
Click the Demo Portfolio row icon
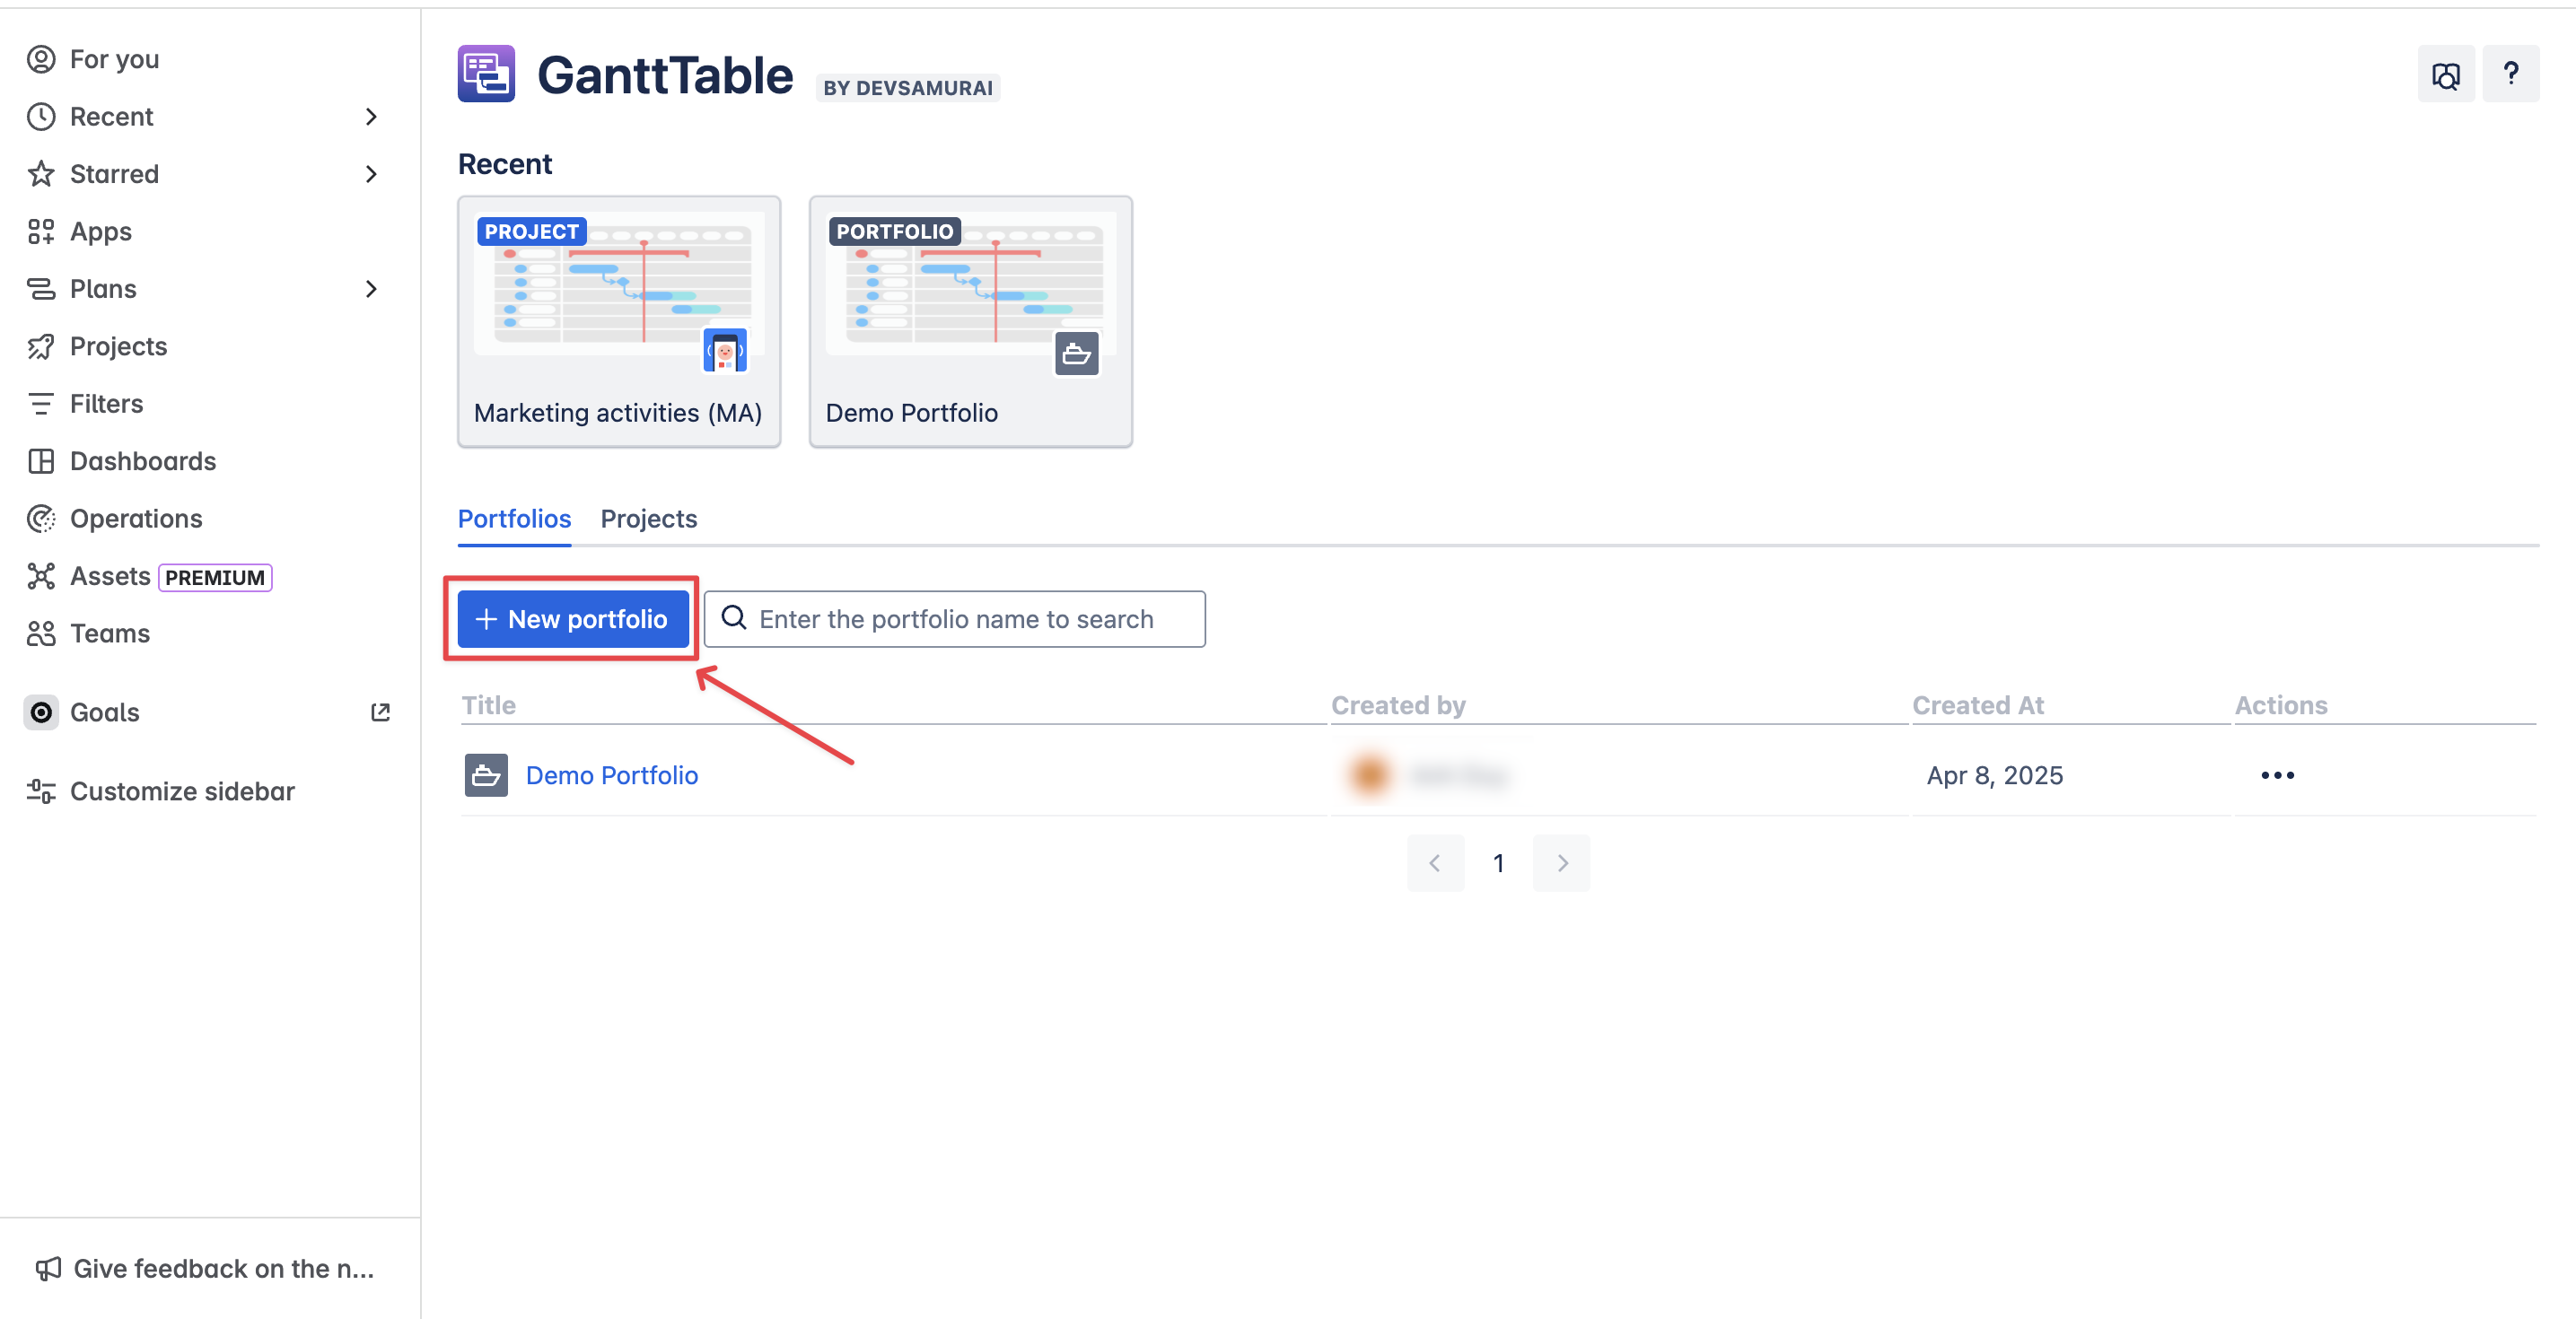click(x=486, y=775)
